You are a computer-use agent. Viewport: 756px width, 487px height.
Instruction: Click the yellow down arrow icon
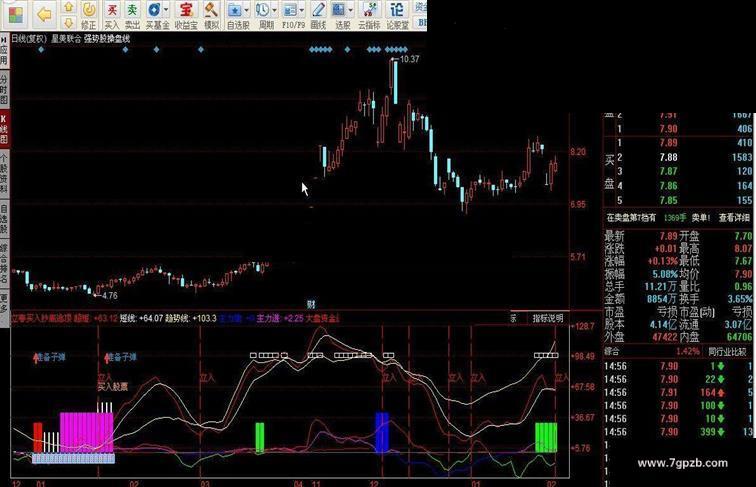click(x=68, y=22)
